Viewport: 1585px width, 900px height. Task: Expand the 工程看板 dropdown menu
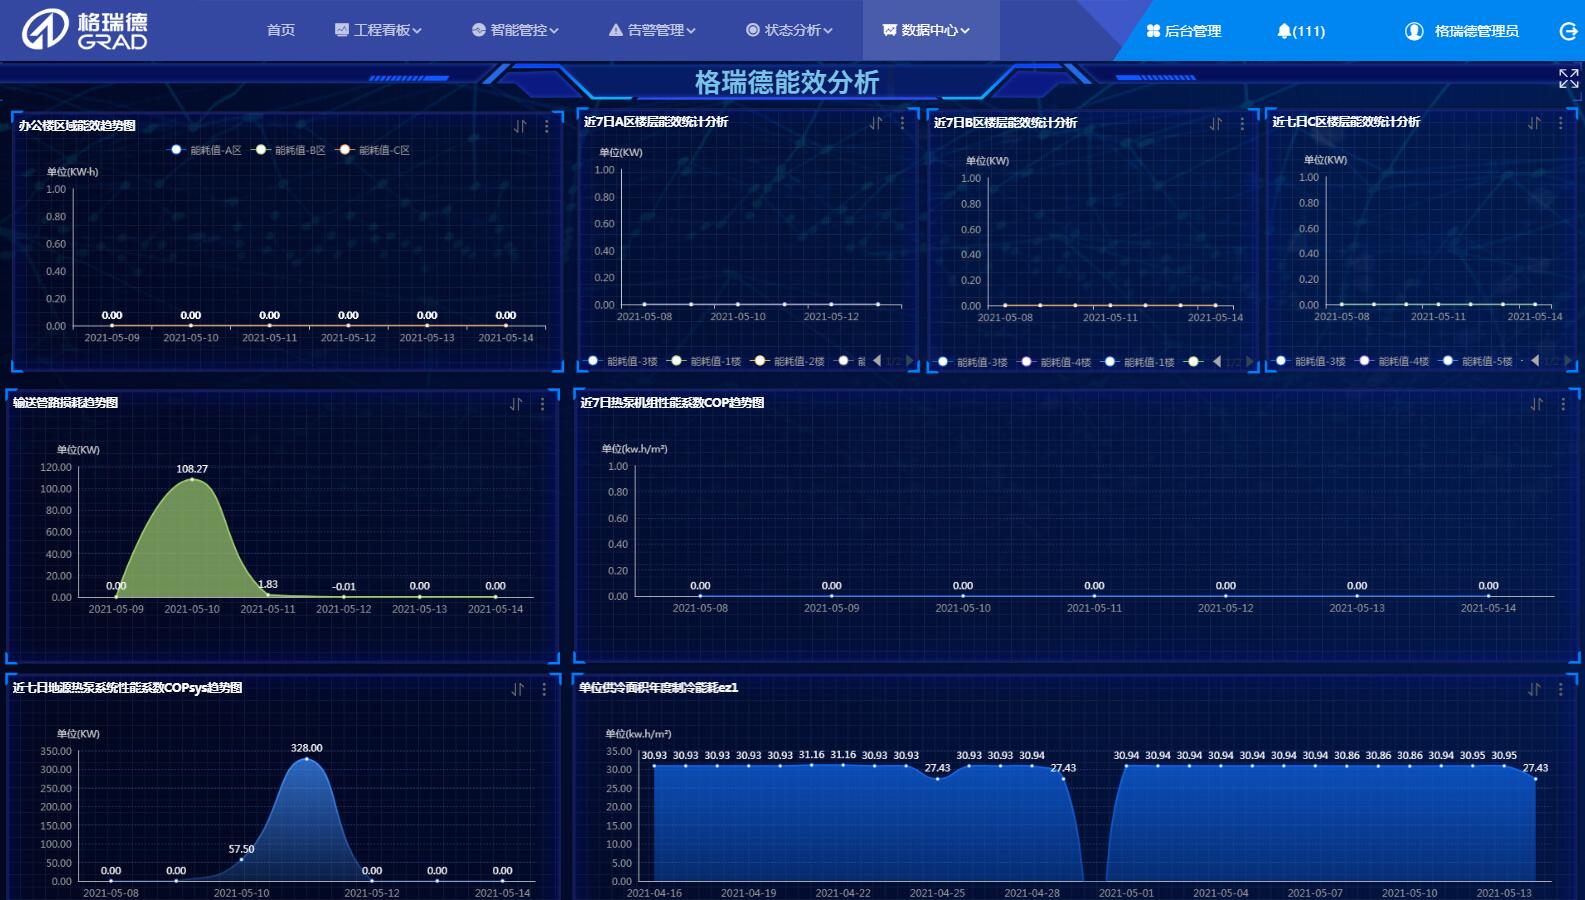click(x=378, y=30)
